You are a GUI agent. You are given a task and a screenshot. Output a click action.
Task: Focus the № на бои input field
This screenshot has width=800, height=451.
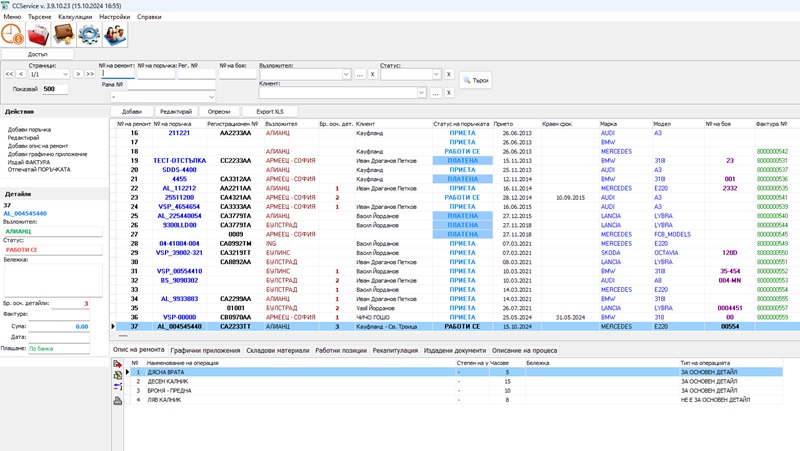point(237,73)
